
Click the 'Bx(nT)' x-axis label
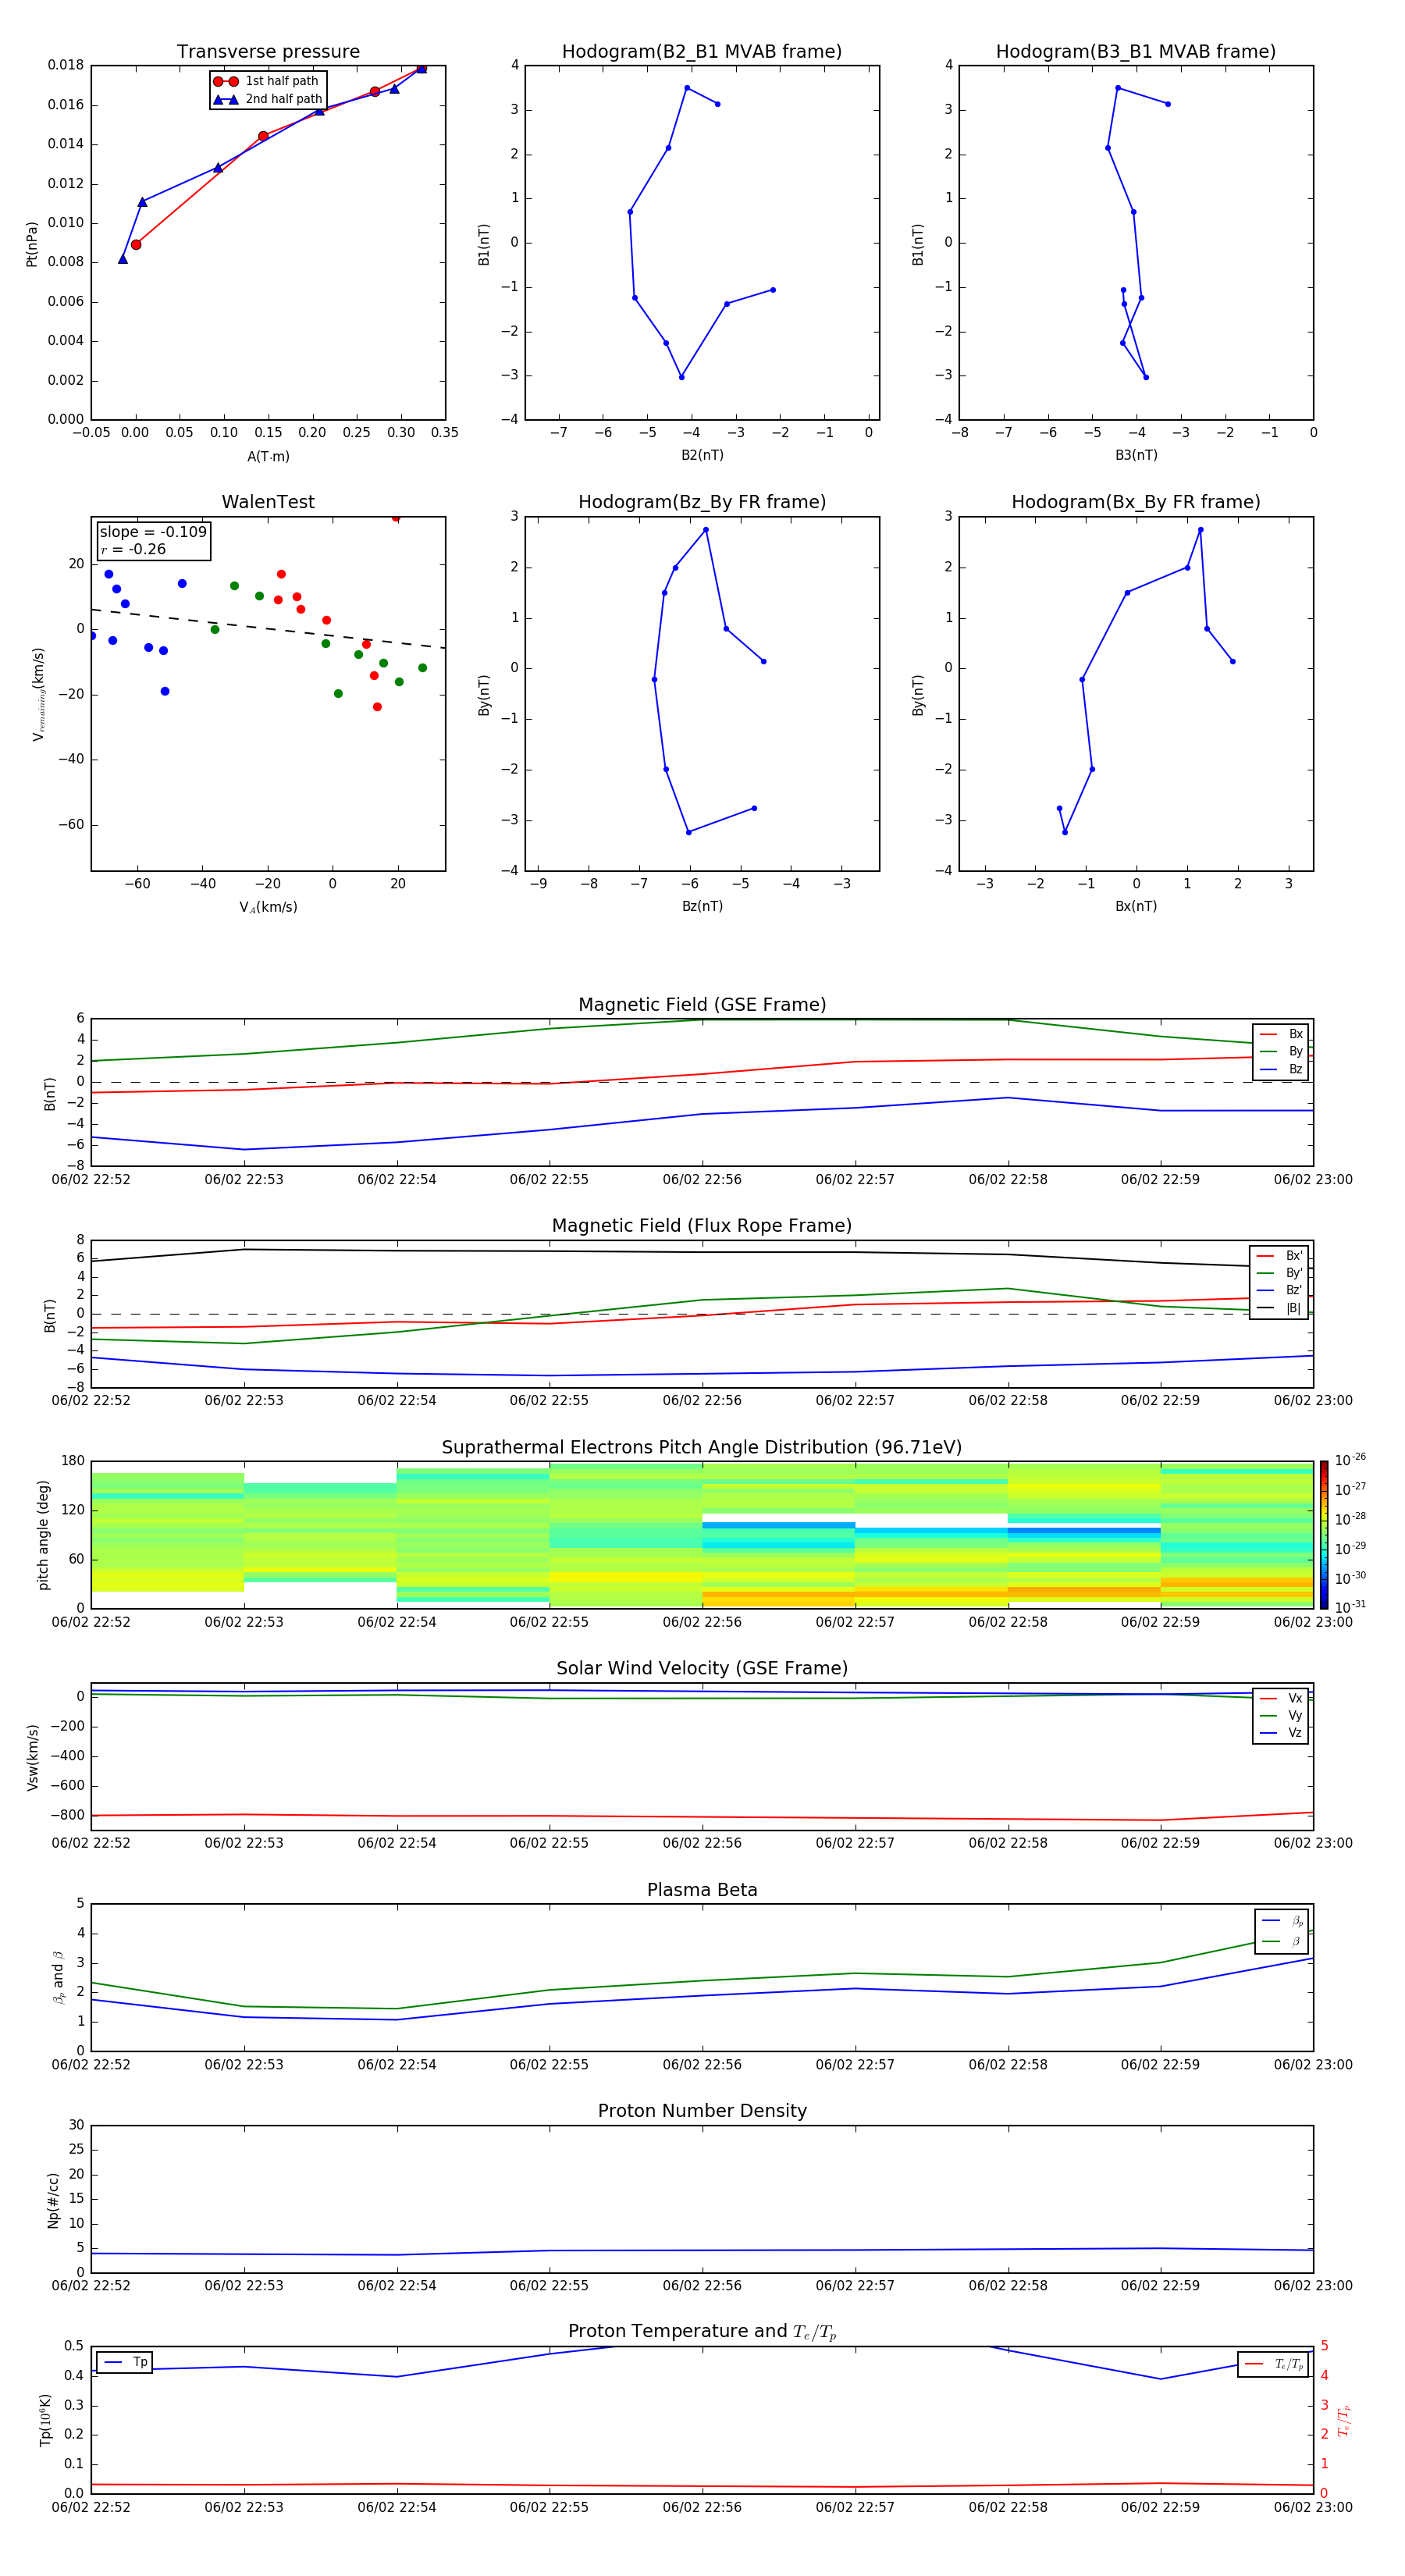1136,906
